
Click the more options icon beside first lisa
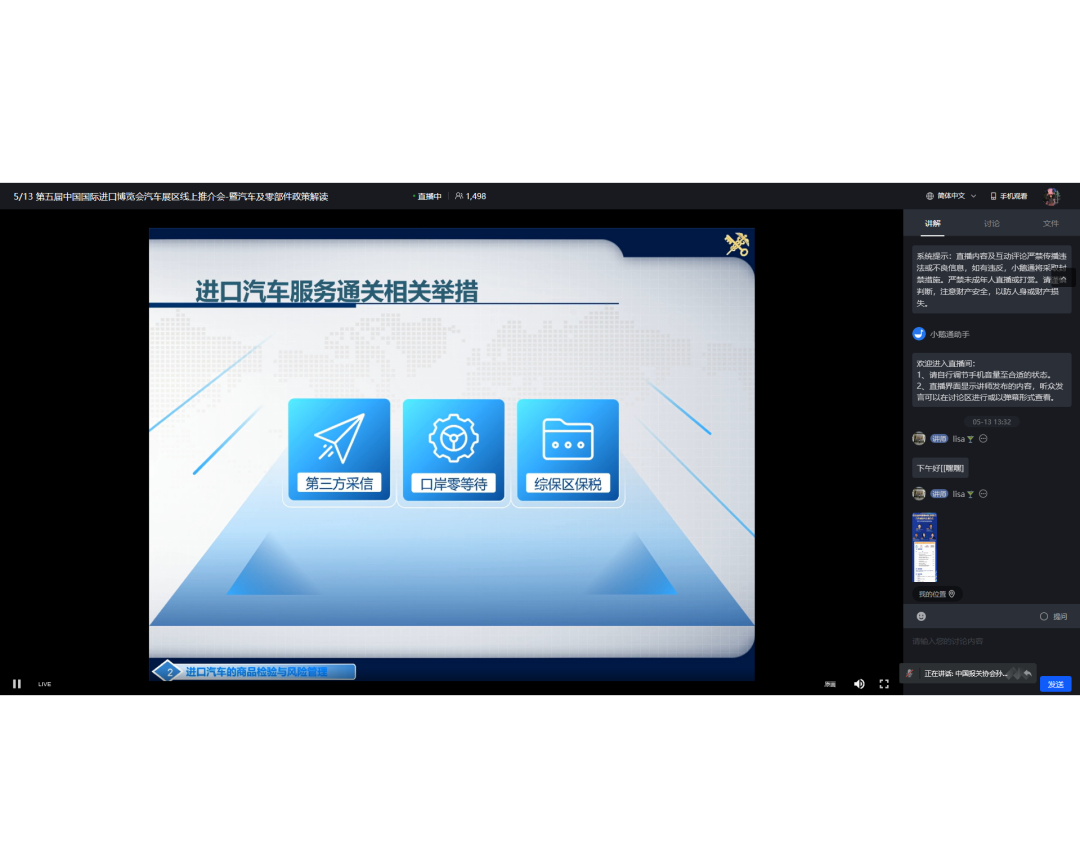[983, 439]
